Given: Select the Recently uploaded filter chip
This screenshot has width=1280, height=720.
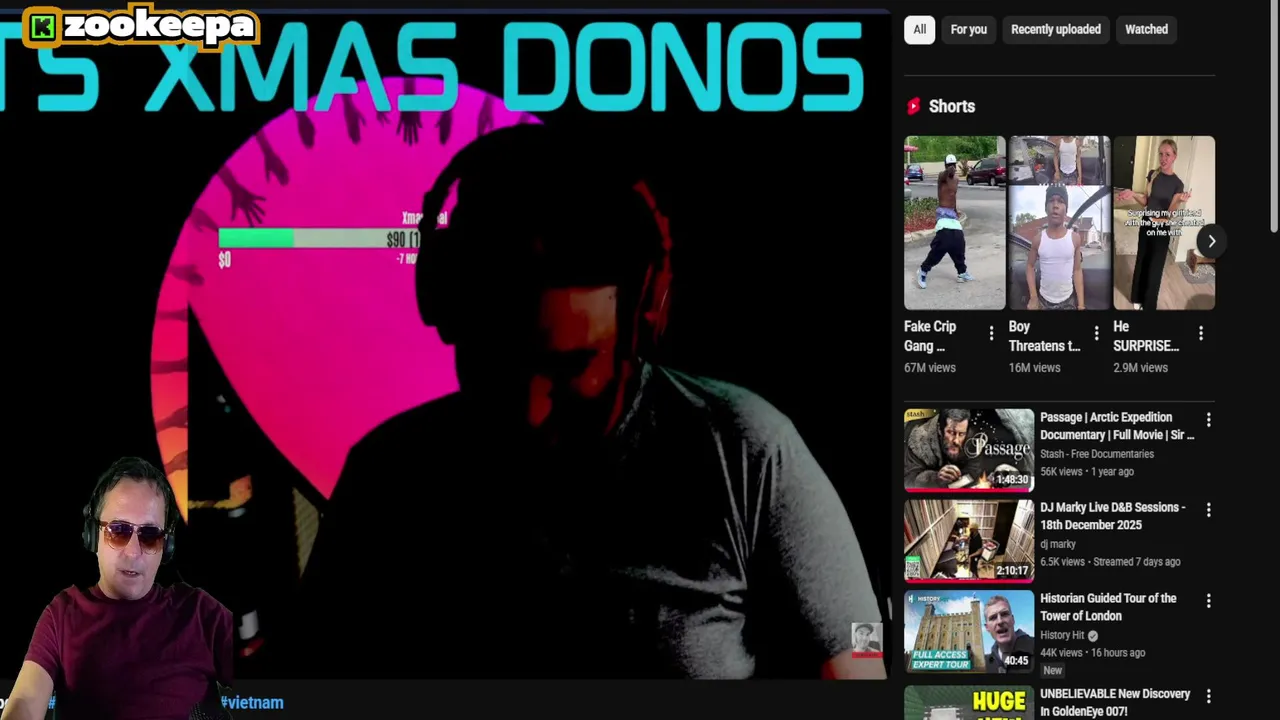Looking at the screenshot, I should [x=1055, y=29].
